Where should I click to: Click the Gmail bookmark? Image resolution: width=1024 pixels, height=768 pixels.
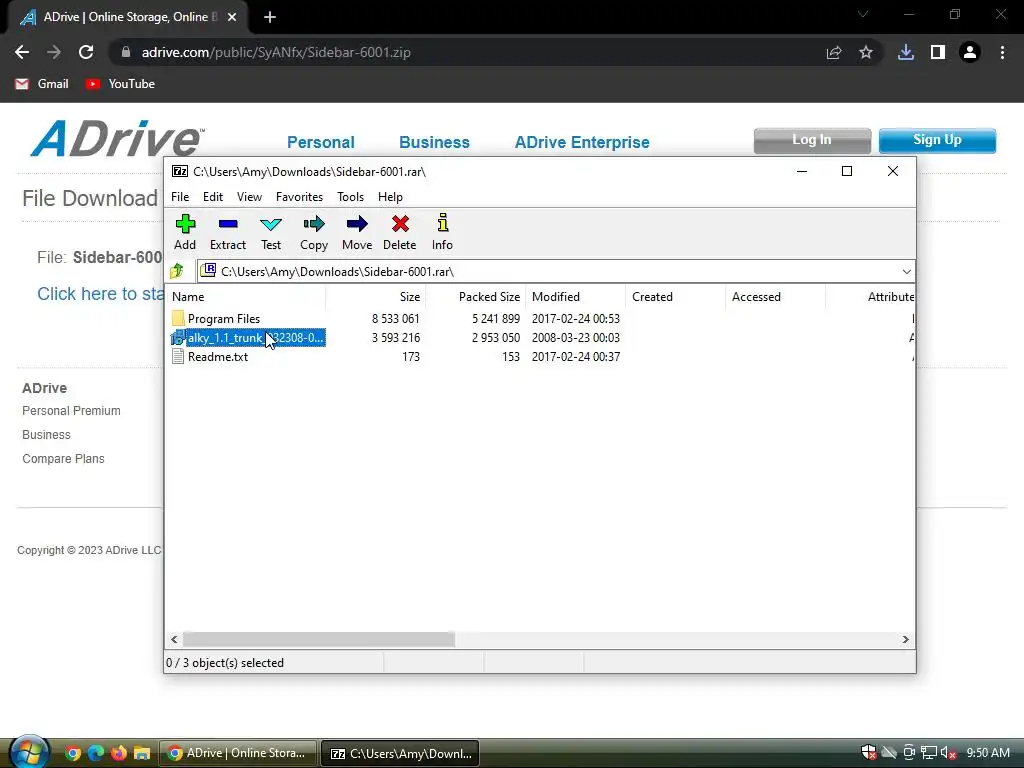pos(42,84)
